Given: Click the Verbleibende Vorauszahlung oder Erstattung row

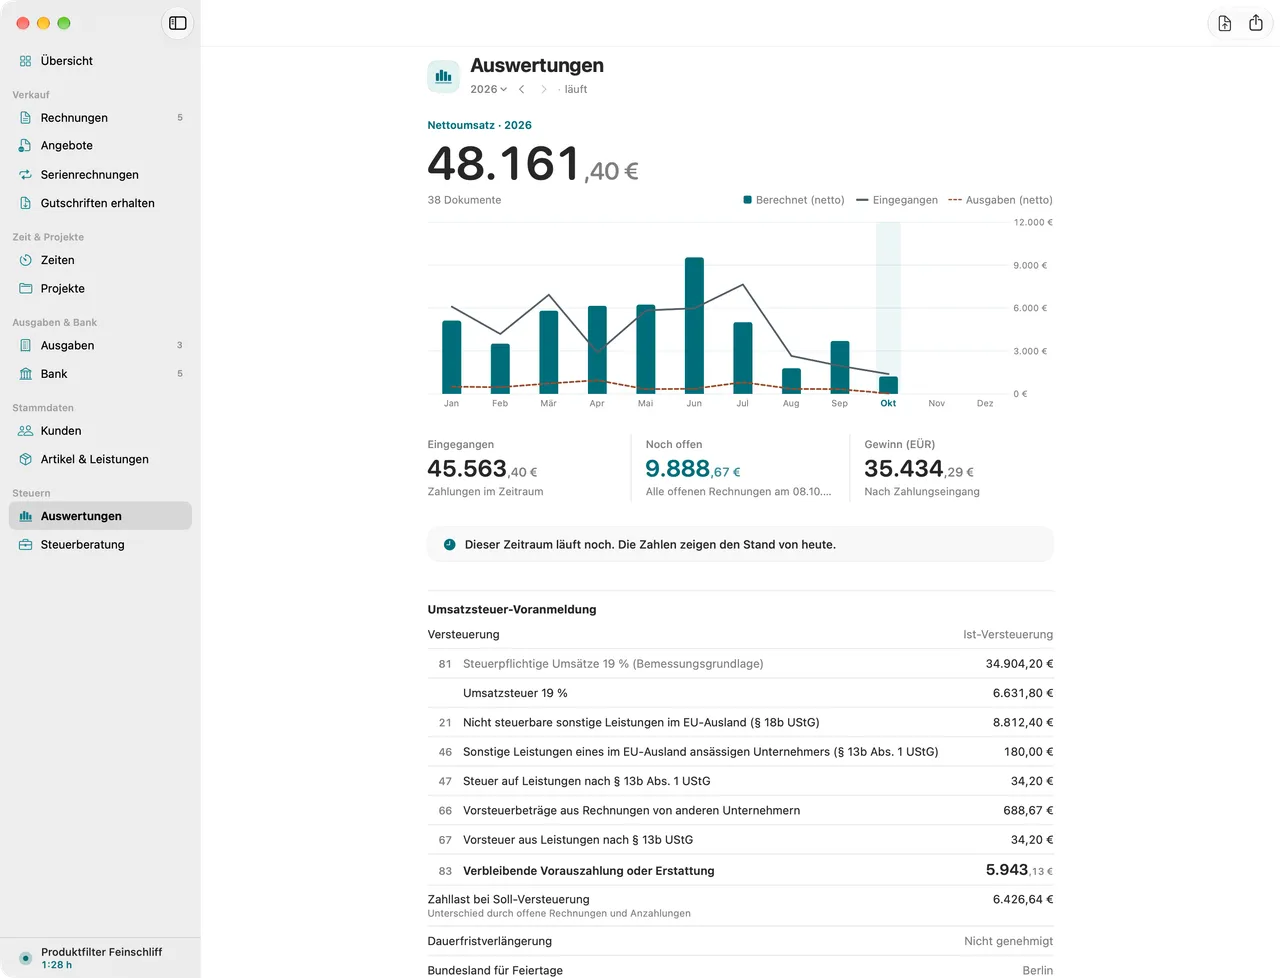Looking at the screenshot, I should [x=740, y=871].
